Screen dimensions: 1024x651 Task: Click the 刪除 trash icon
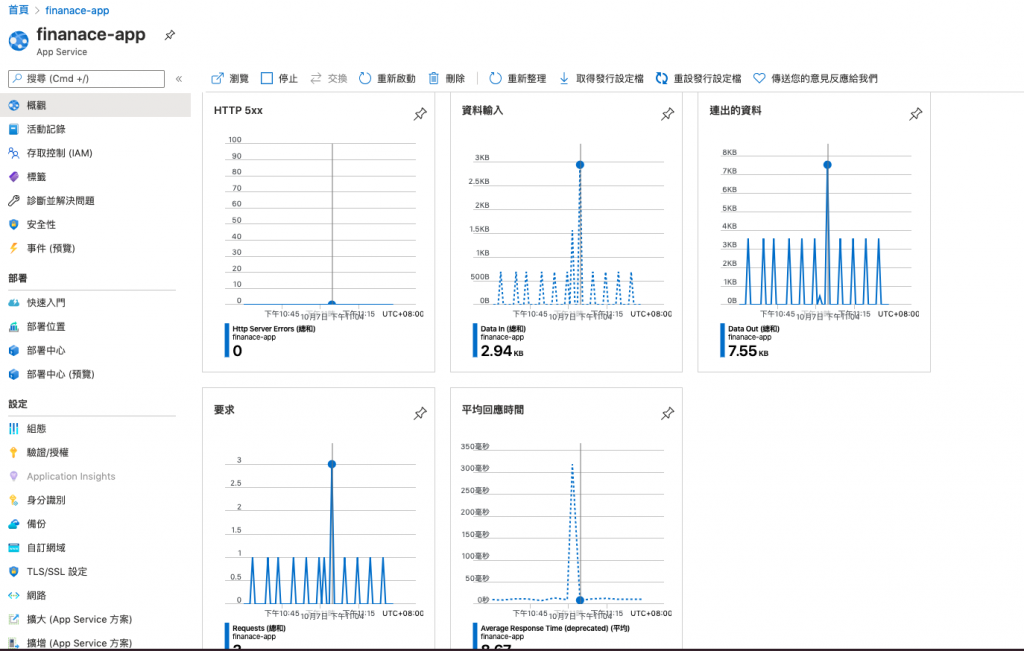point(434,78)
